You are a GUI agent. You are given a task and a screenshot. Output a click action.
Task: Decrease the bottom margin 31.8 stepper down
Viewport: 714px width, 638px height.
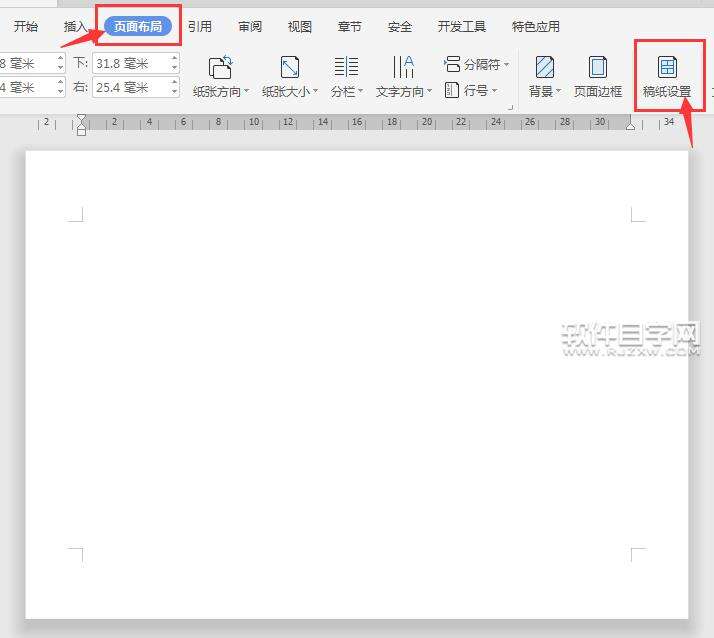[x=175, y=68]
